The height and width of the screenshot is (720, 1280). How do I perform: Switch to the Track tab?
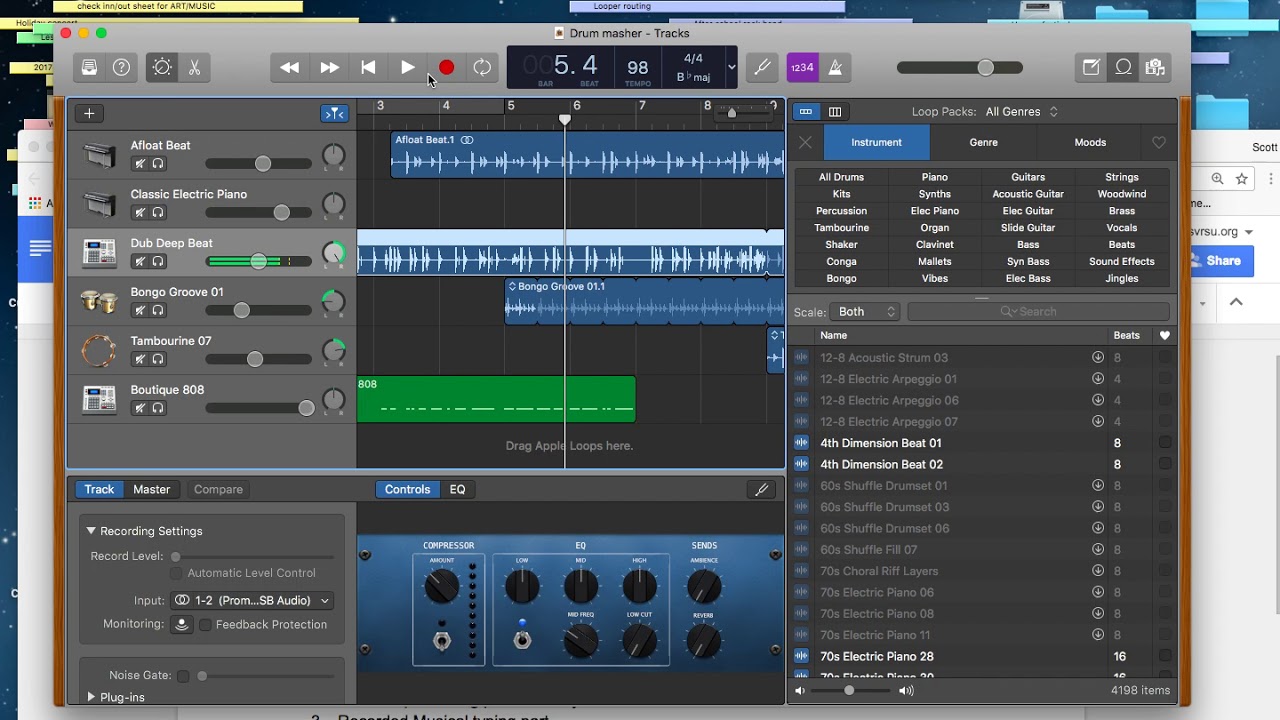pyautogui.click(x=99, y=489)
